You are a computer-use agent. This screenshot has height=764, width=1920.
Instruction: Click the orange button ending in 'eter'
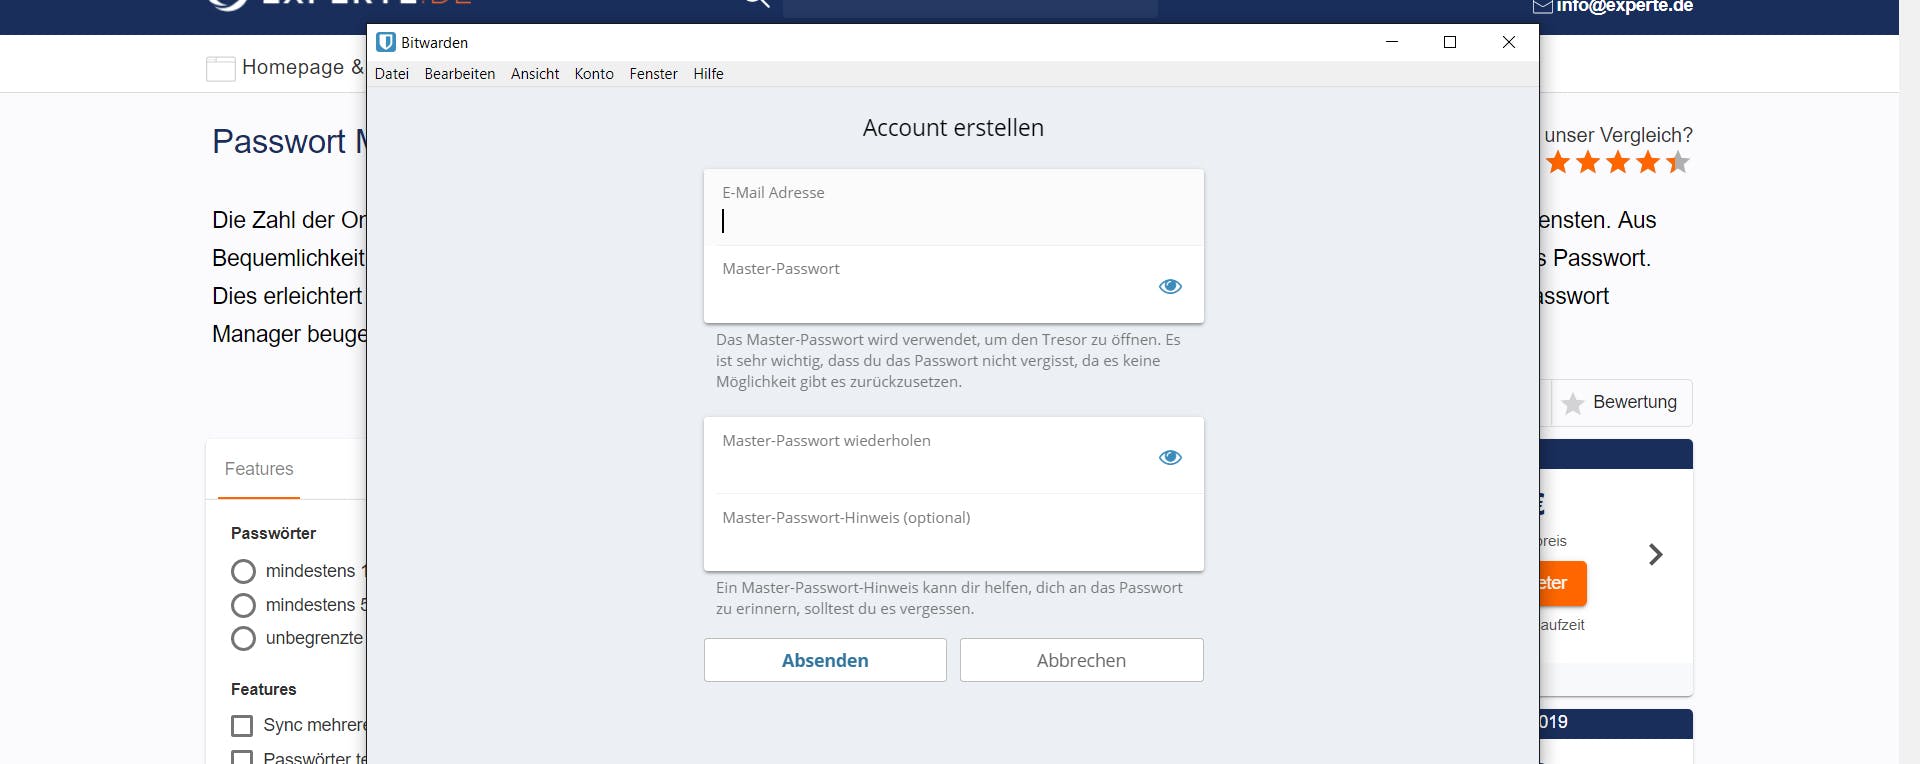[x=1562, y=583]
